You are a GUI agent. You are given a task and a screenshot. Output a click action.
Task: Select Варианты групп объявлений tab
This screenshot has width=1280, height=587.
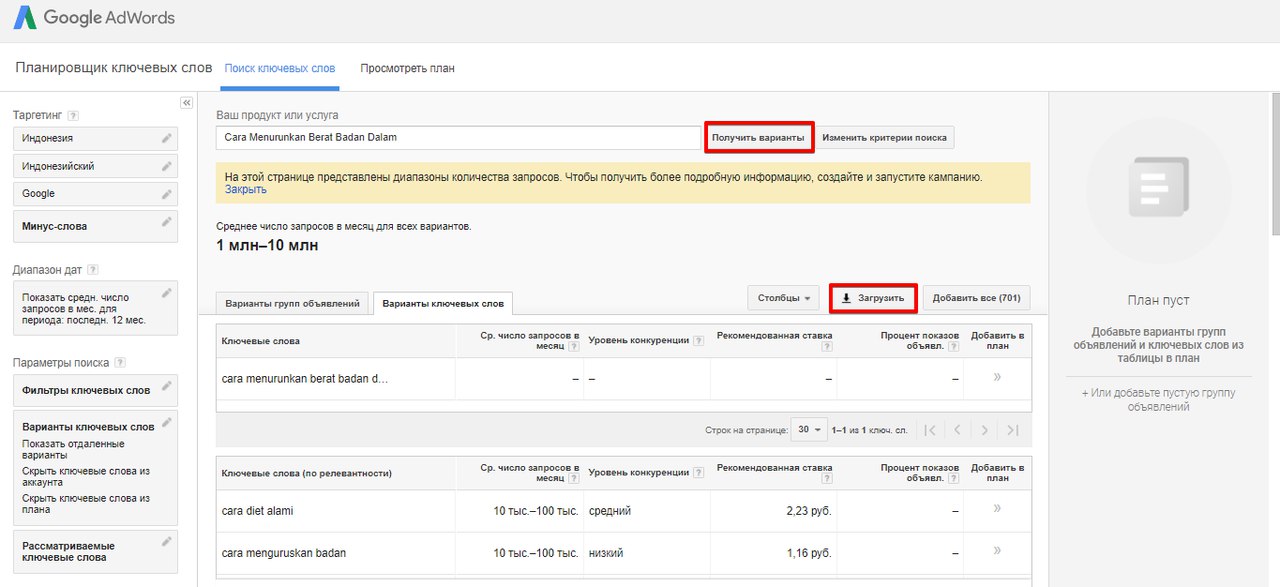coord(292,303)
